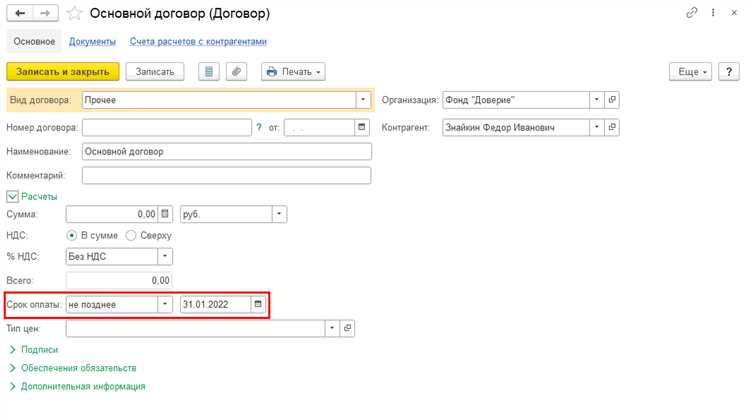750x419 pixels.
Task: Open the % НДС dropdown list
Action: tap(165, 256)
